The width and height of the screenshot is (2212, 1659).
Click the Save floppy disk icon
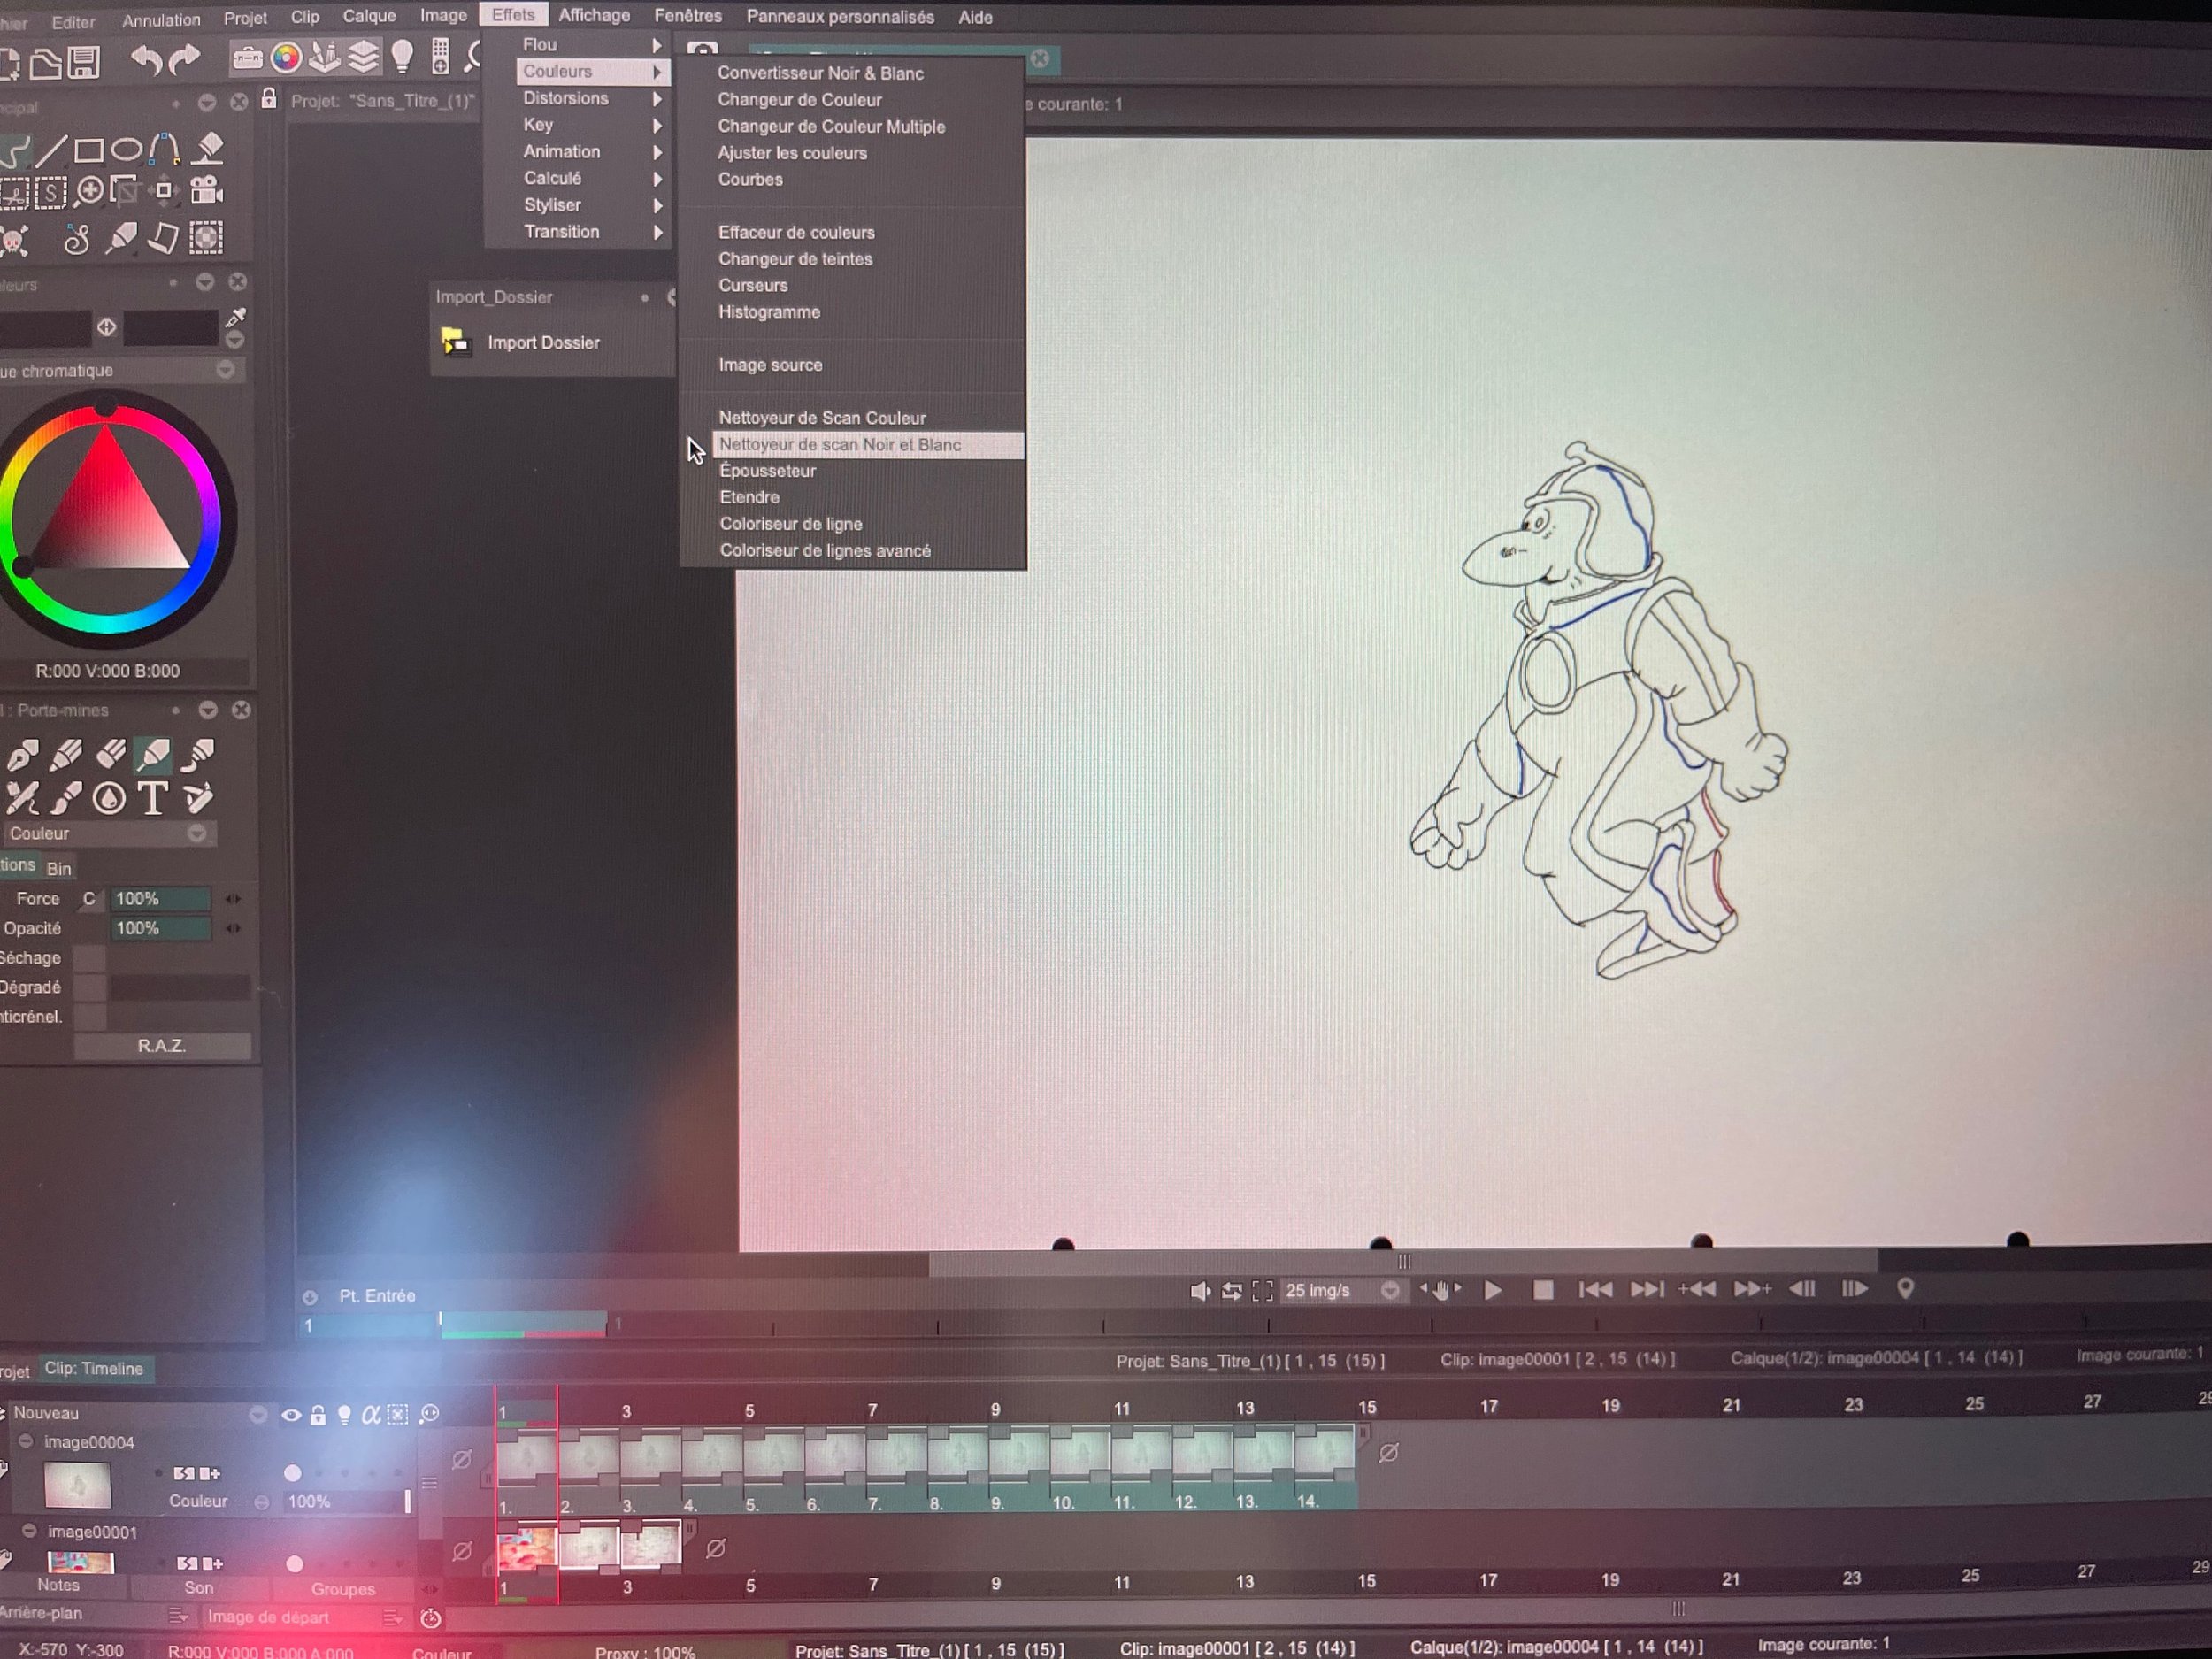(x=84, y=63)
